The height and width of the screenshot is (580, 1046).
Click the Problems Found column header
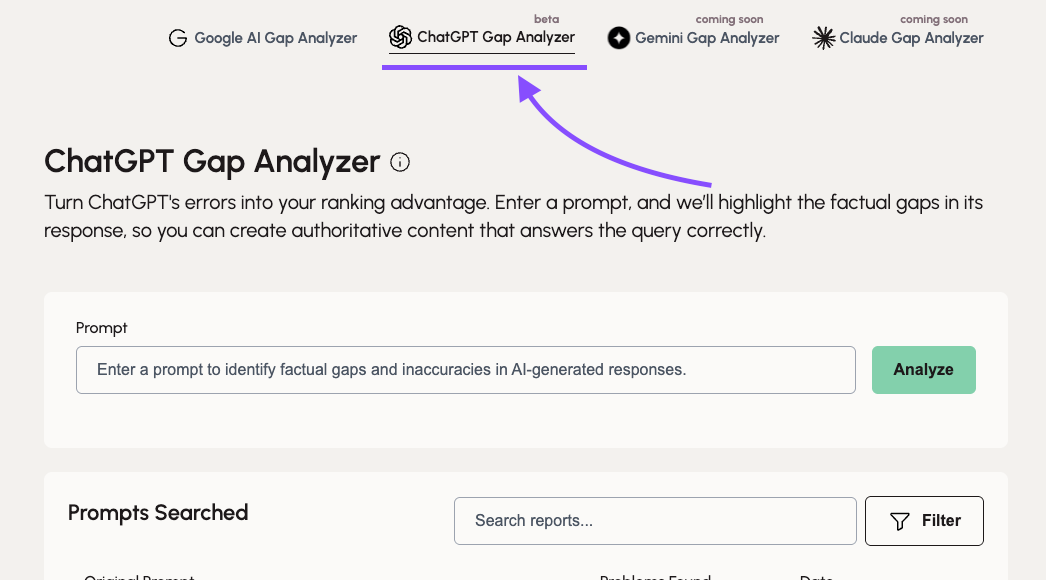pos(655,576)
